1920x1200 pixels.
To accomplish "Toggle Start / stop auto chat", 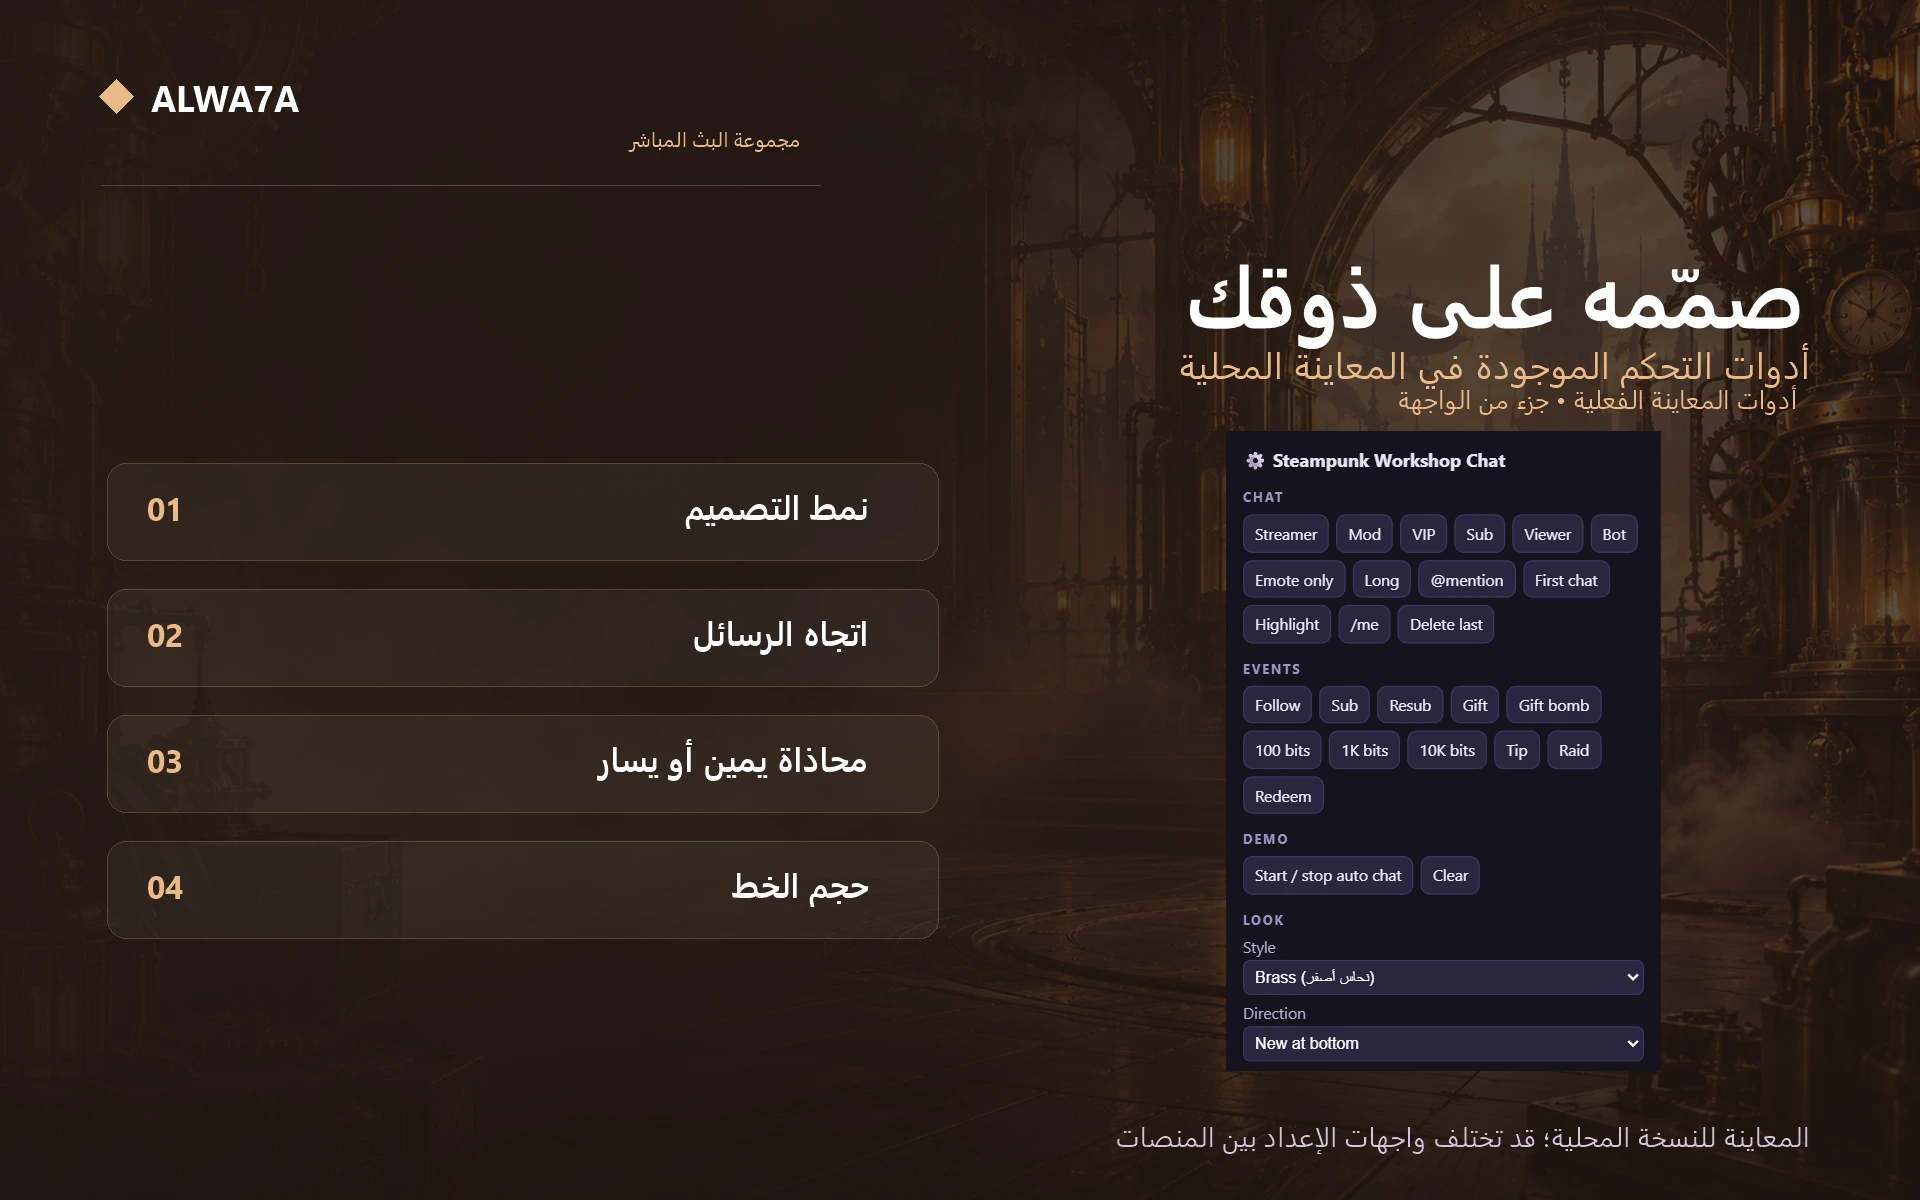I will point(1328,876).
